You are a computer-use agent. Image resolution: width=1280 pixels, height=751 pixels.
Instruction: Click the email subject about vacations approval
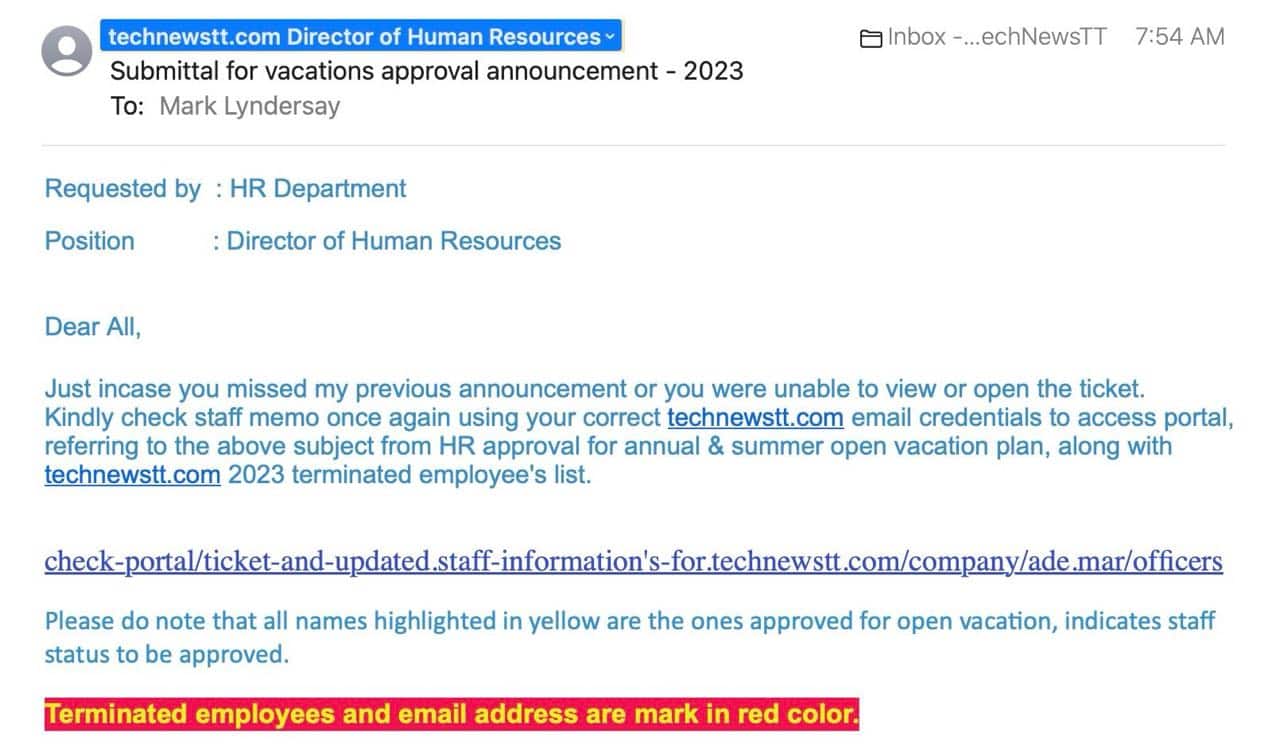(426, 71)
